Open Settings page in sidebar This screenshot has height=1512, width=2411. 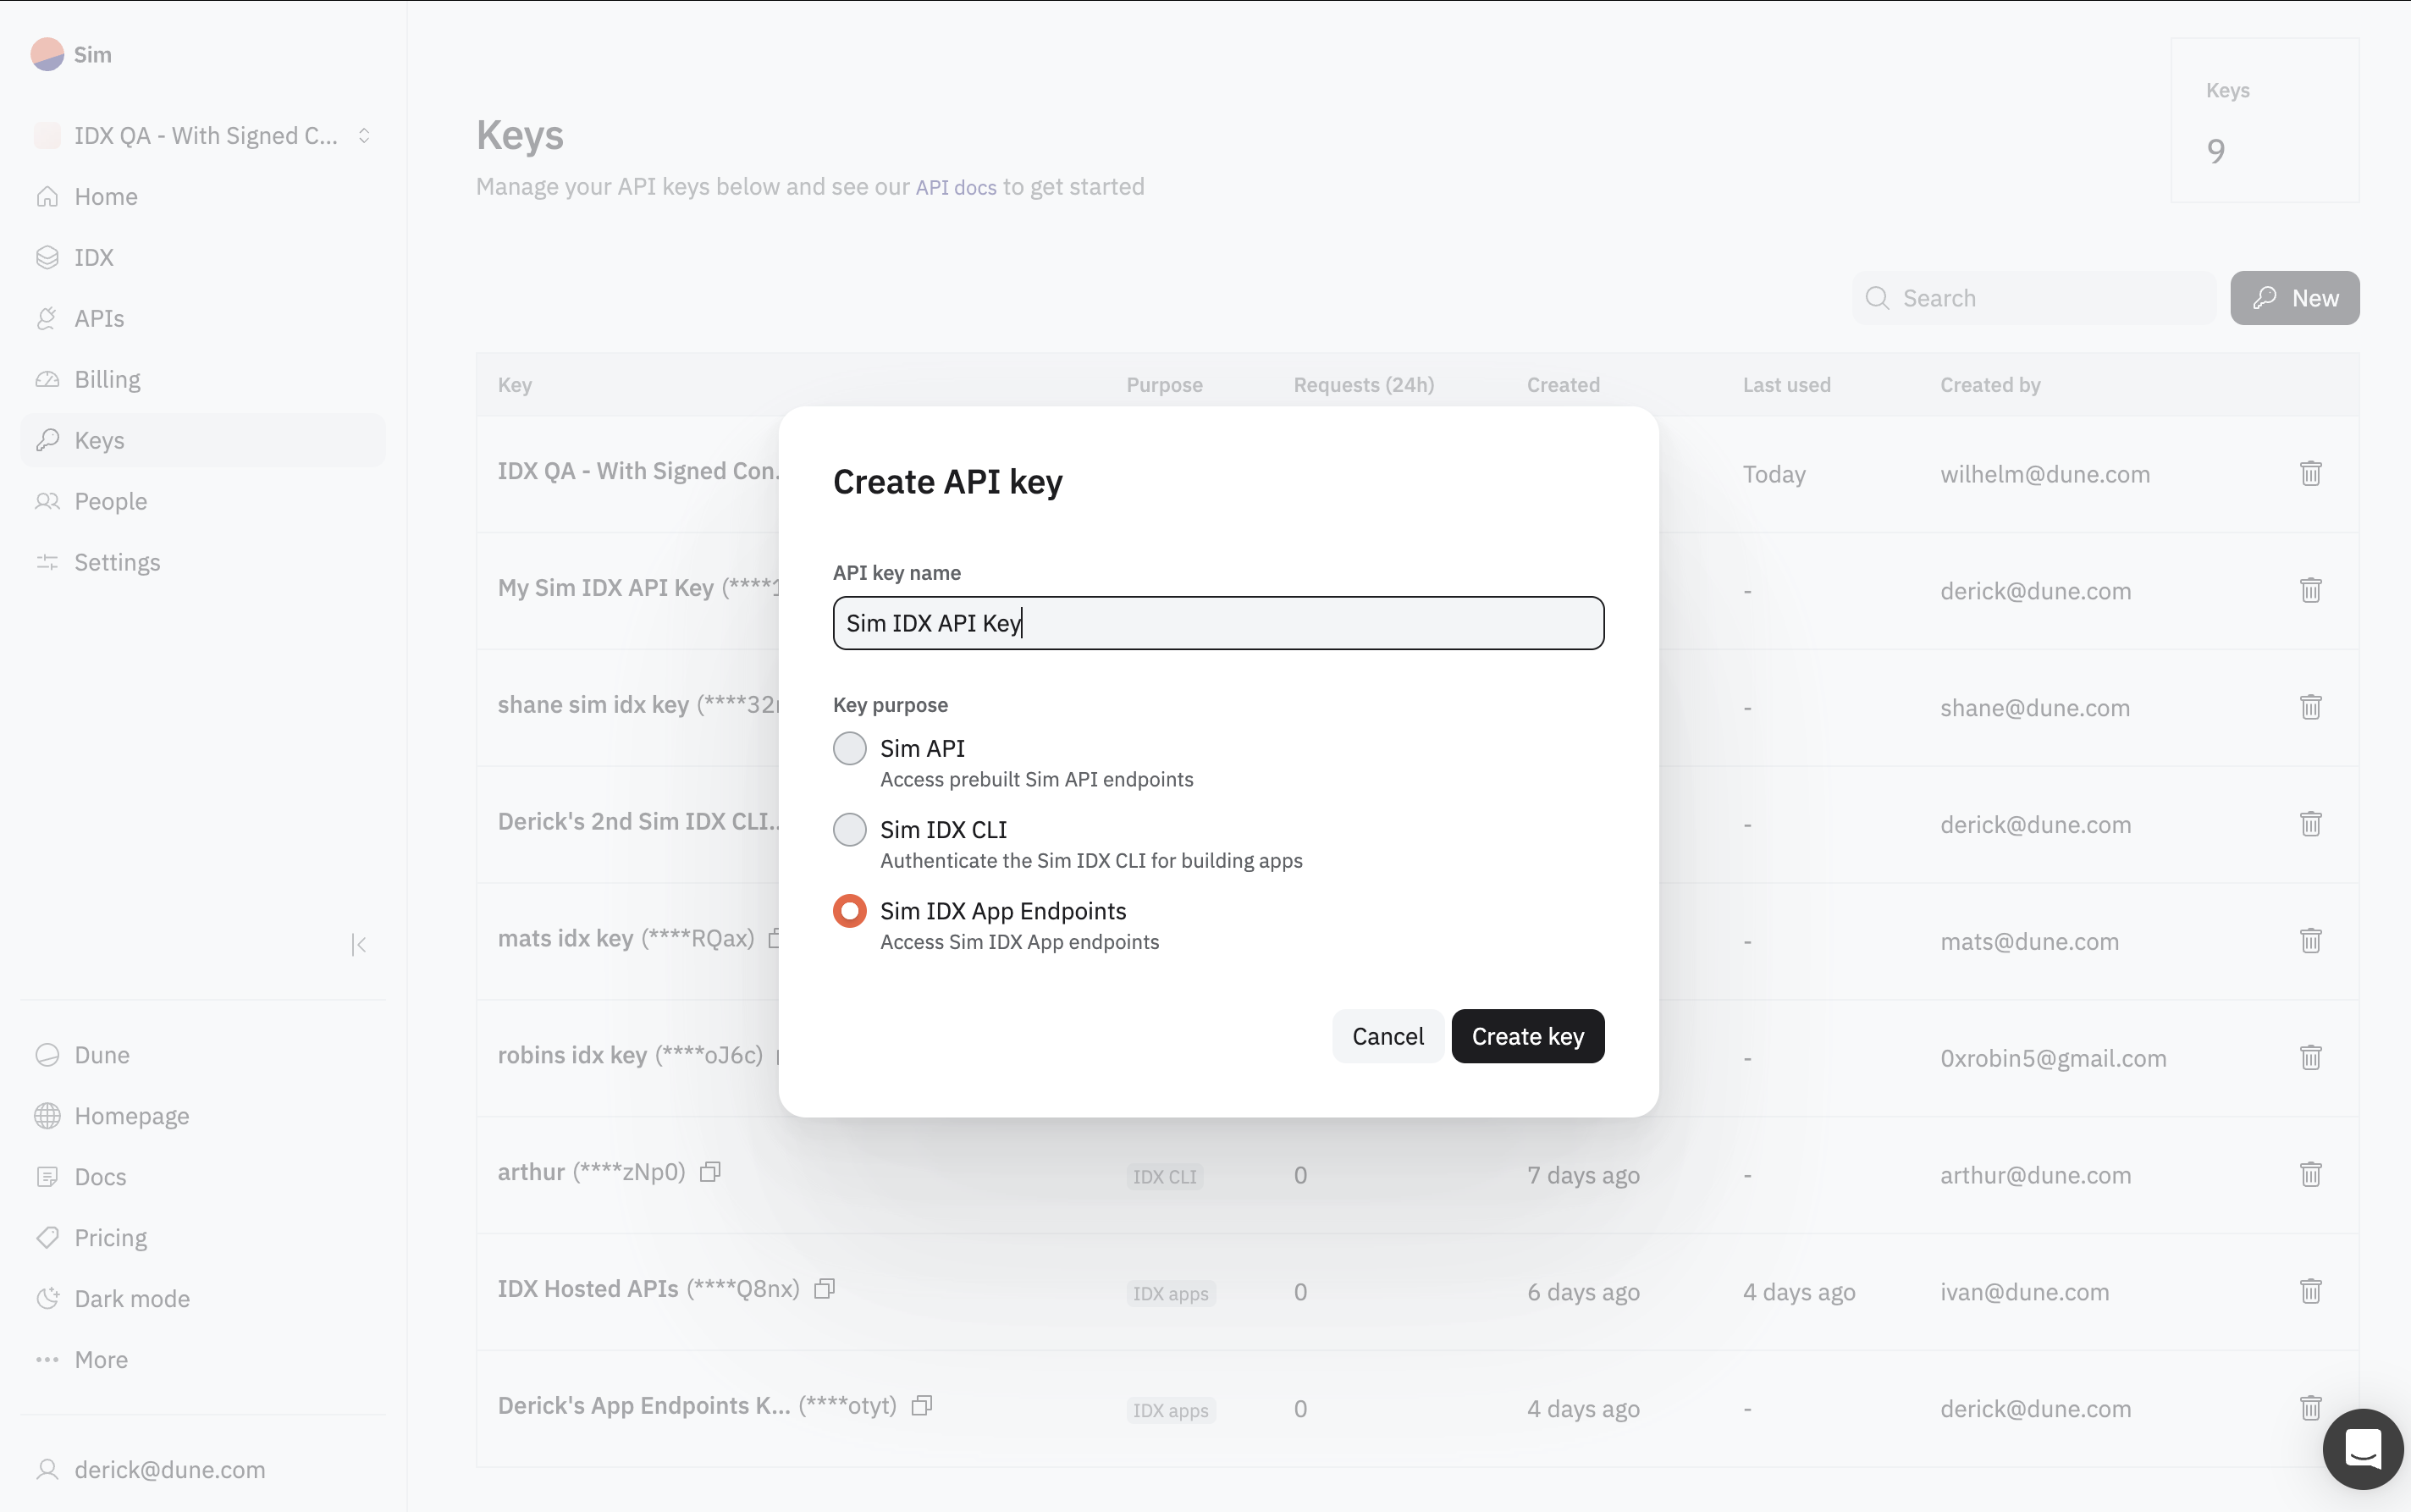[x=203, y=562]
